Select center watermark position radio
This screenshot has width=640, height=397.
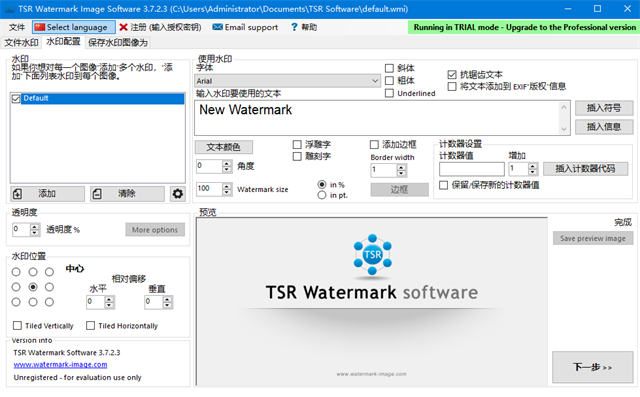[x=33, y=287]
